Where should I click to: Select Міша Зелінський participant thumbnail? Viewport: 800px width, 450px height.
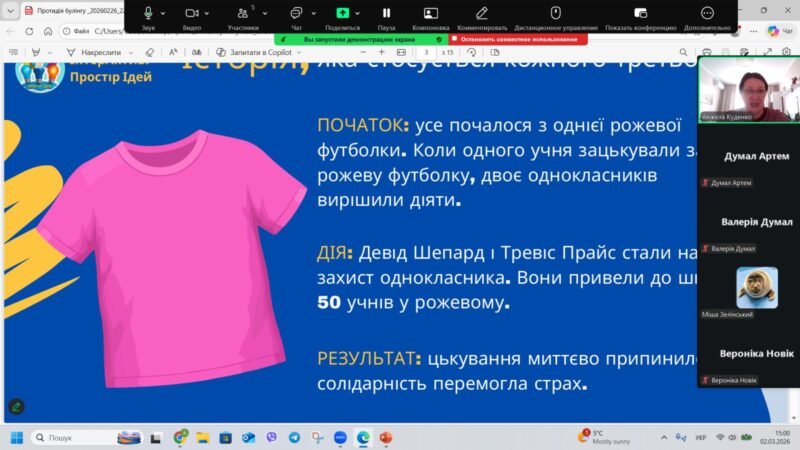point(757,288)
